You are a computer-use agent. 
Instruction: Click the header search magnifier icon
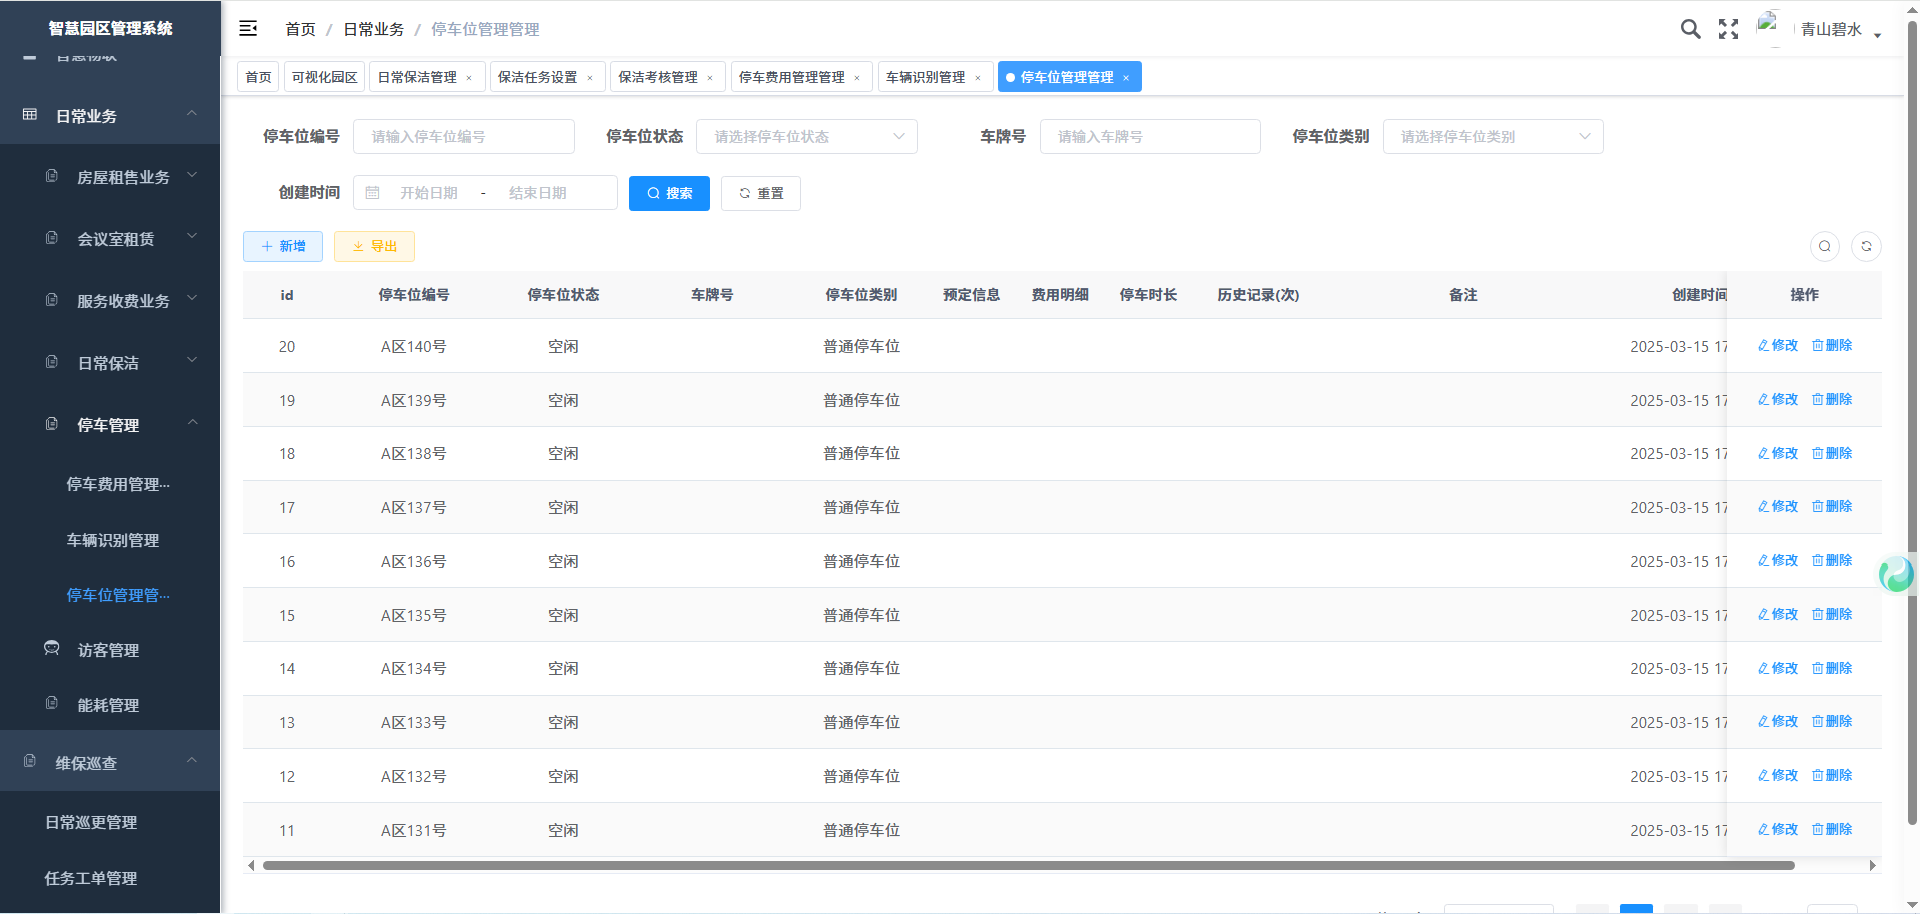click(x=1690, y=29)
